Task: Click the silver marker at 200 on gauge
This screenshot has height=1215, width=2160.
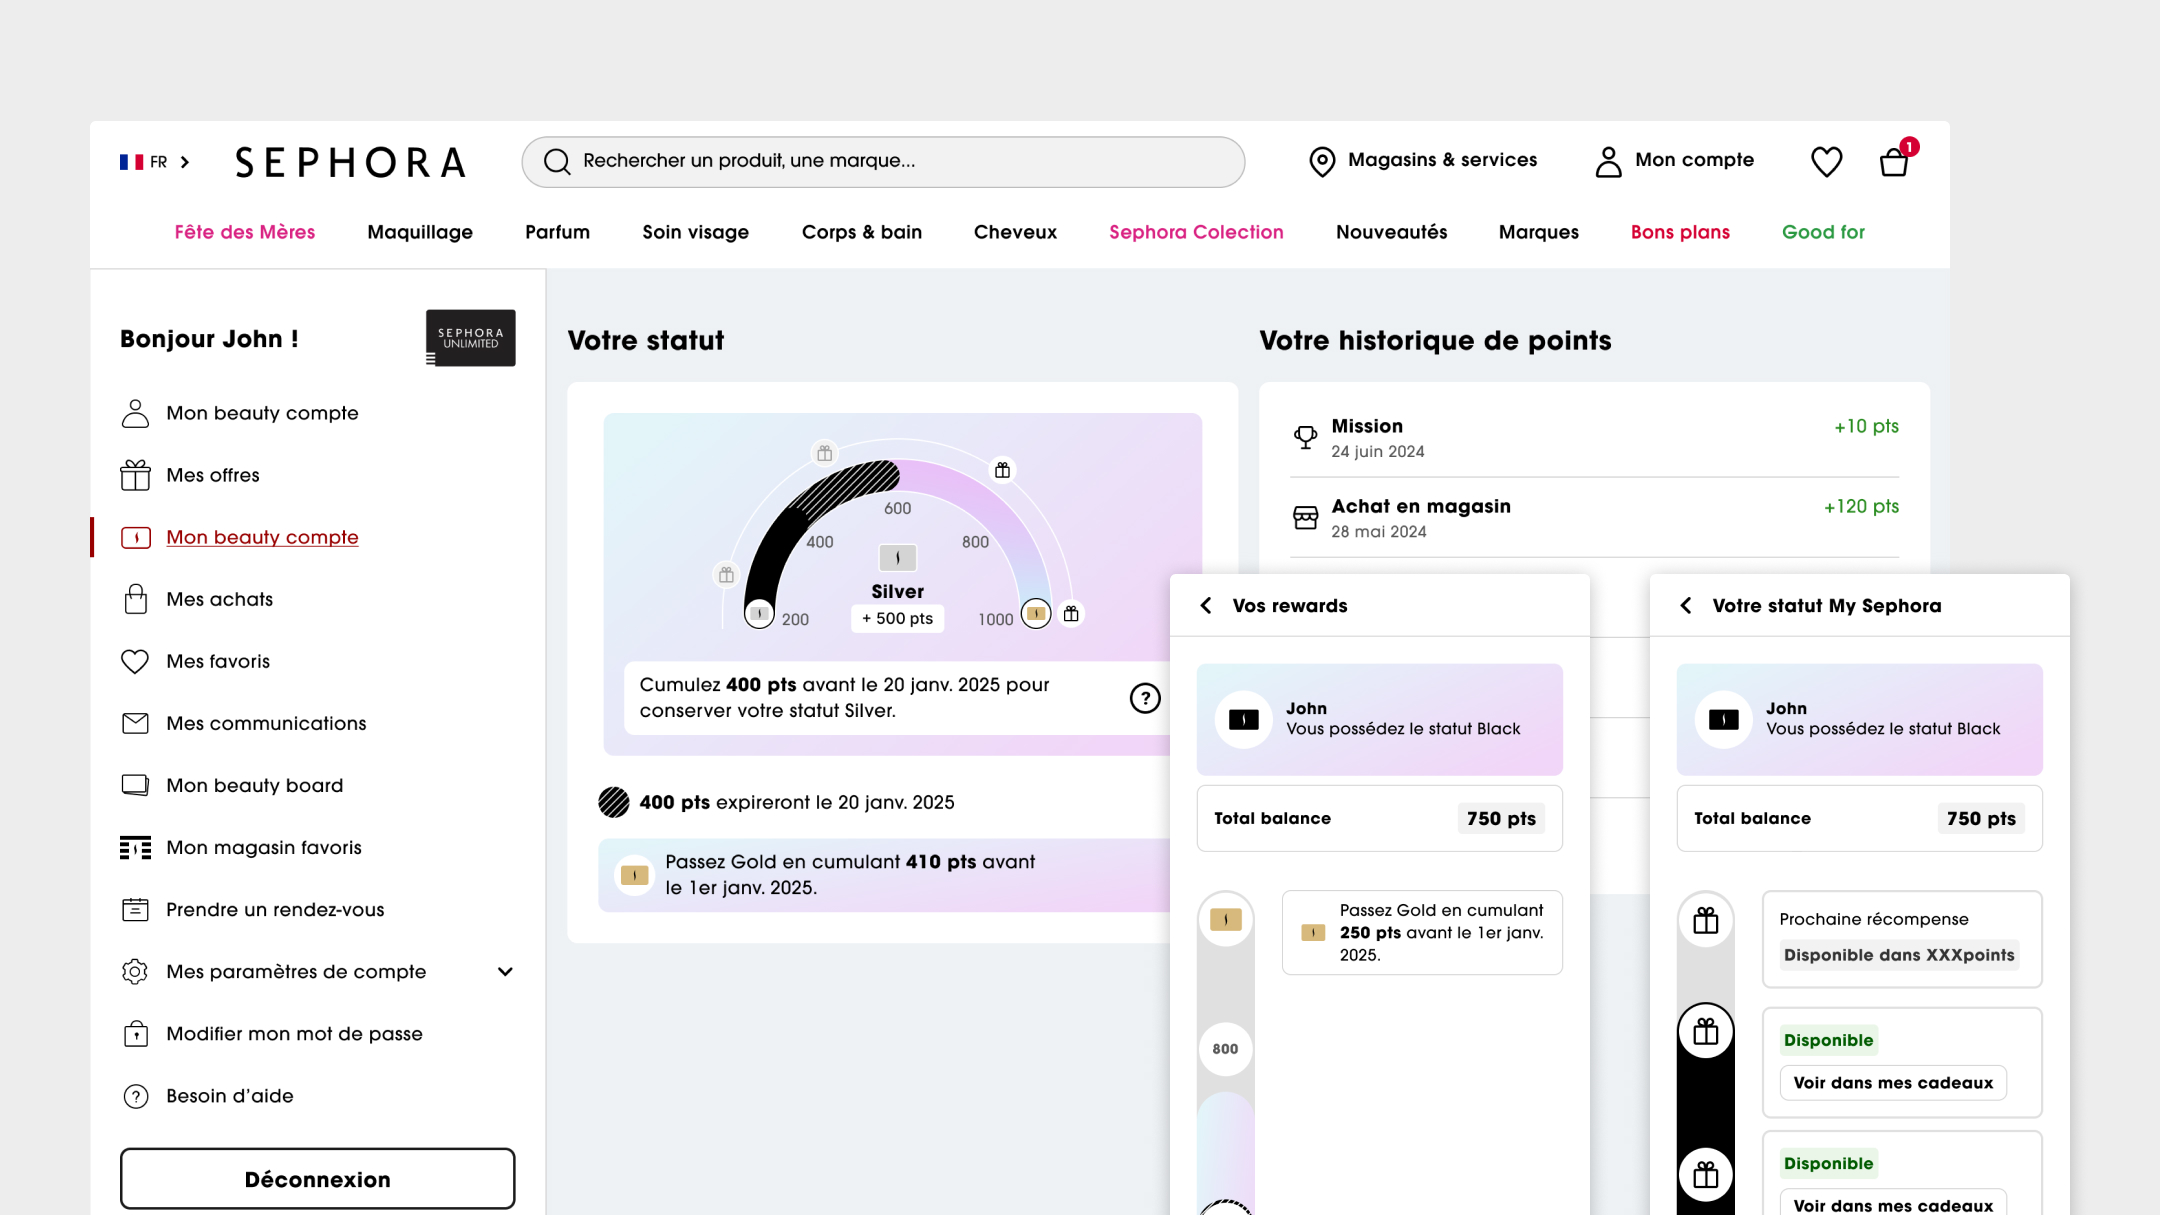Action: 759,613
